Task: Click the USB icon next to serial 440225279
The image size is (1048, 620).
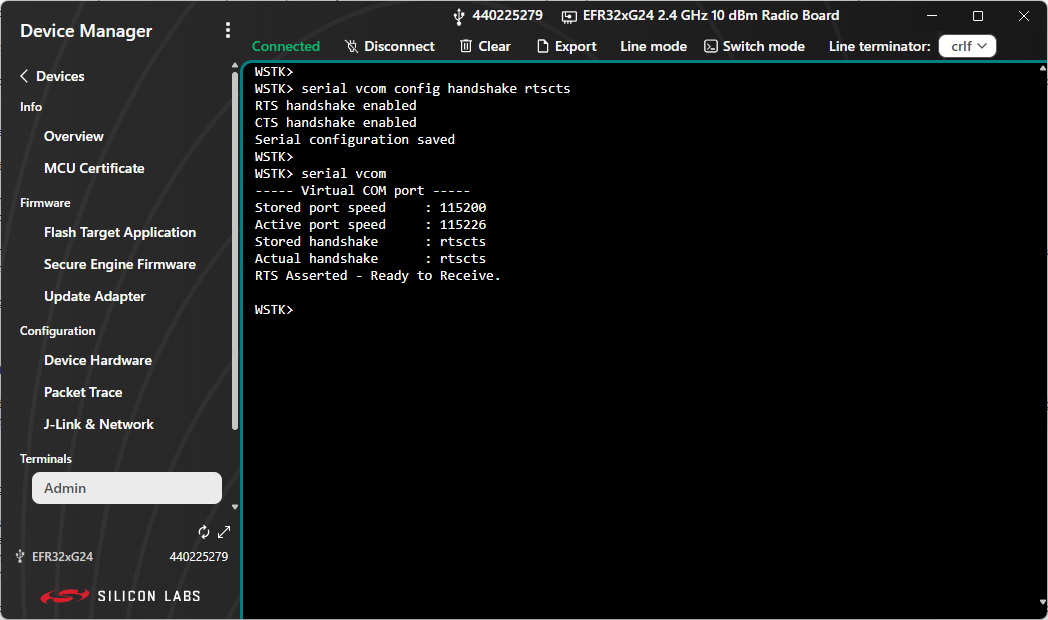Action: [x=458, y=16]
